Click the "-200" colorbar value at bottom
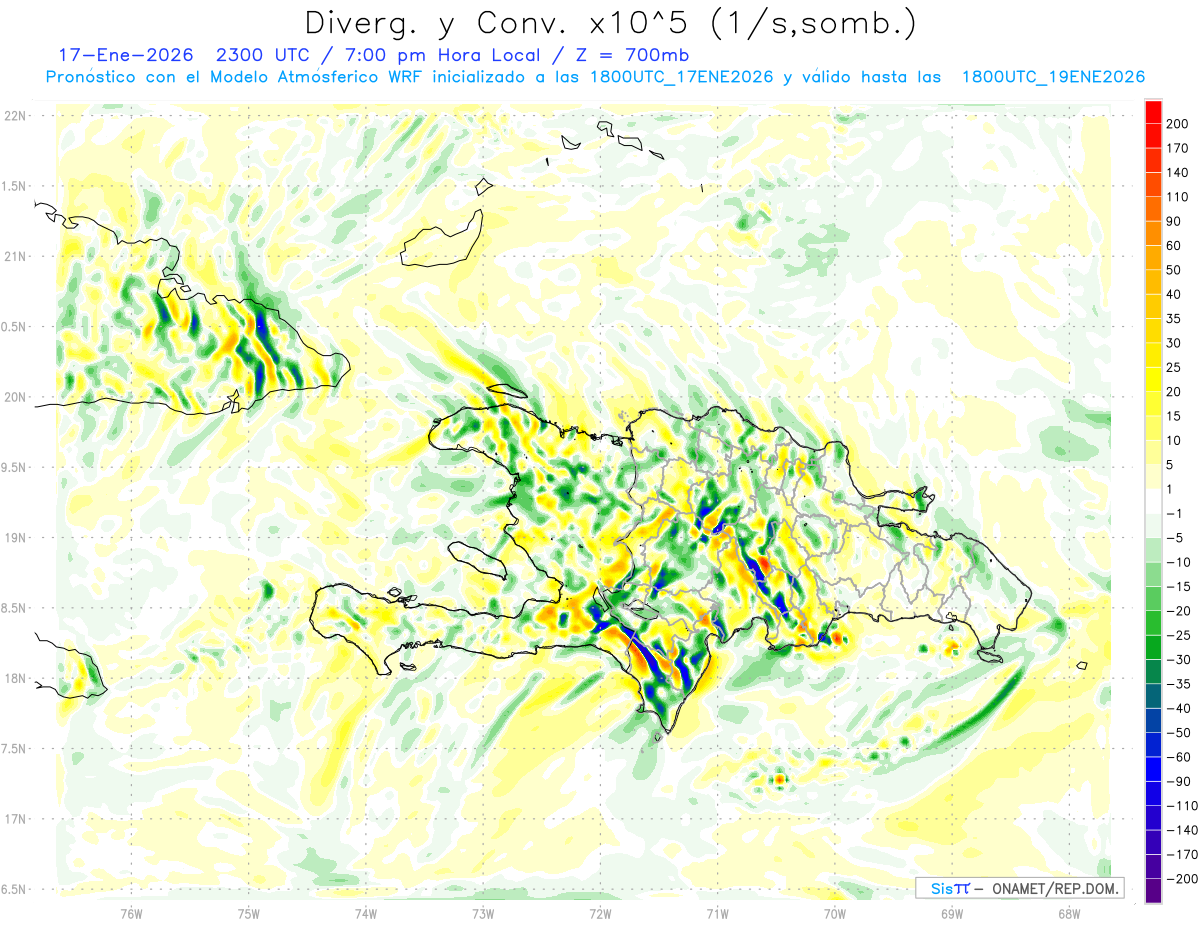Image resolution: width=1200 pixels, height=927 pixels. 1180,878
